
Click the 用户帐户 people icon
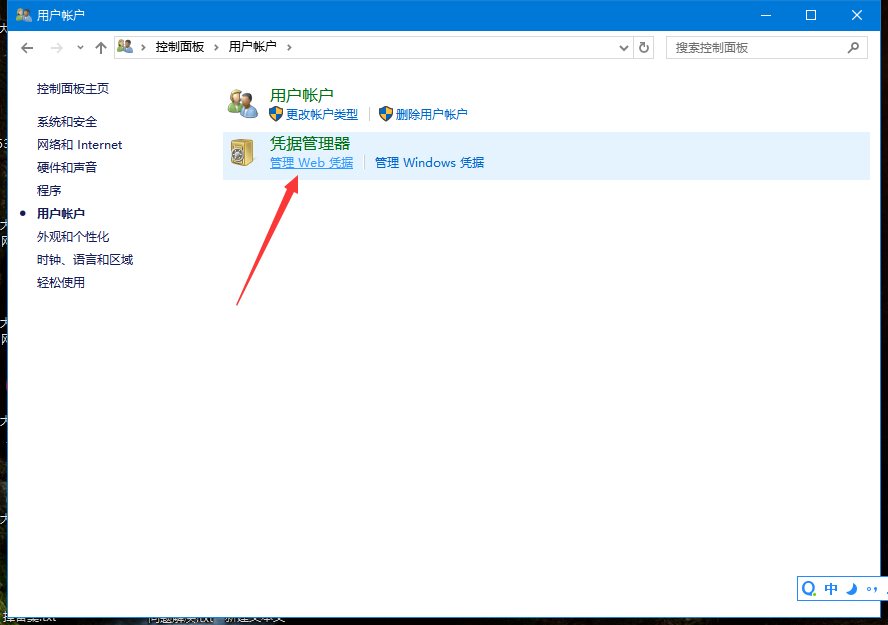[x=242, y=104]
